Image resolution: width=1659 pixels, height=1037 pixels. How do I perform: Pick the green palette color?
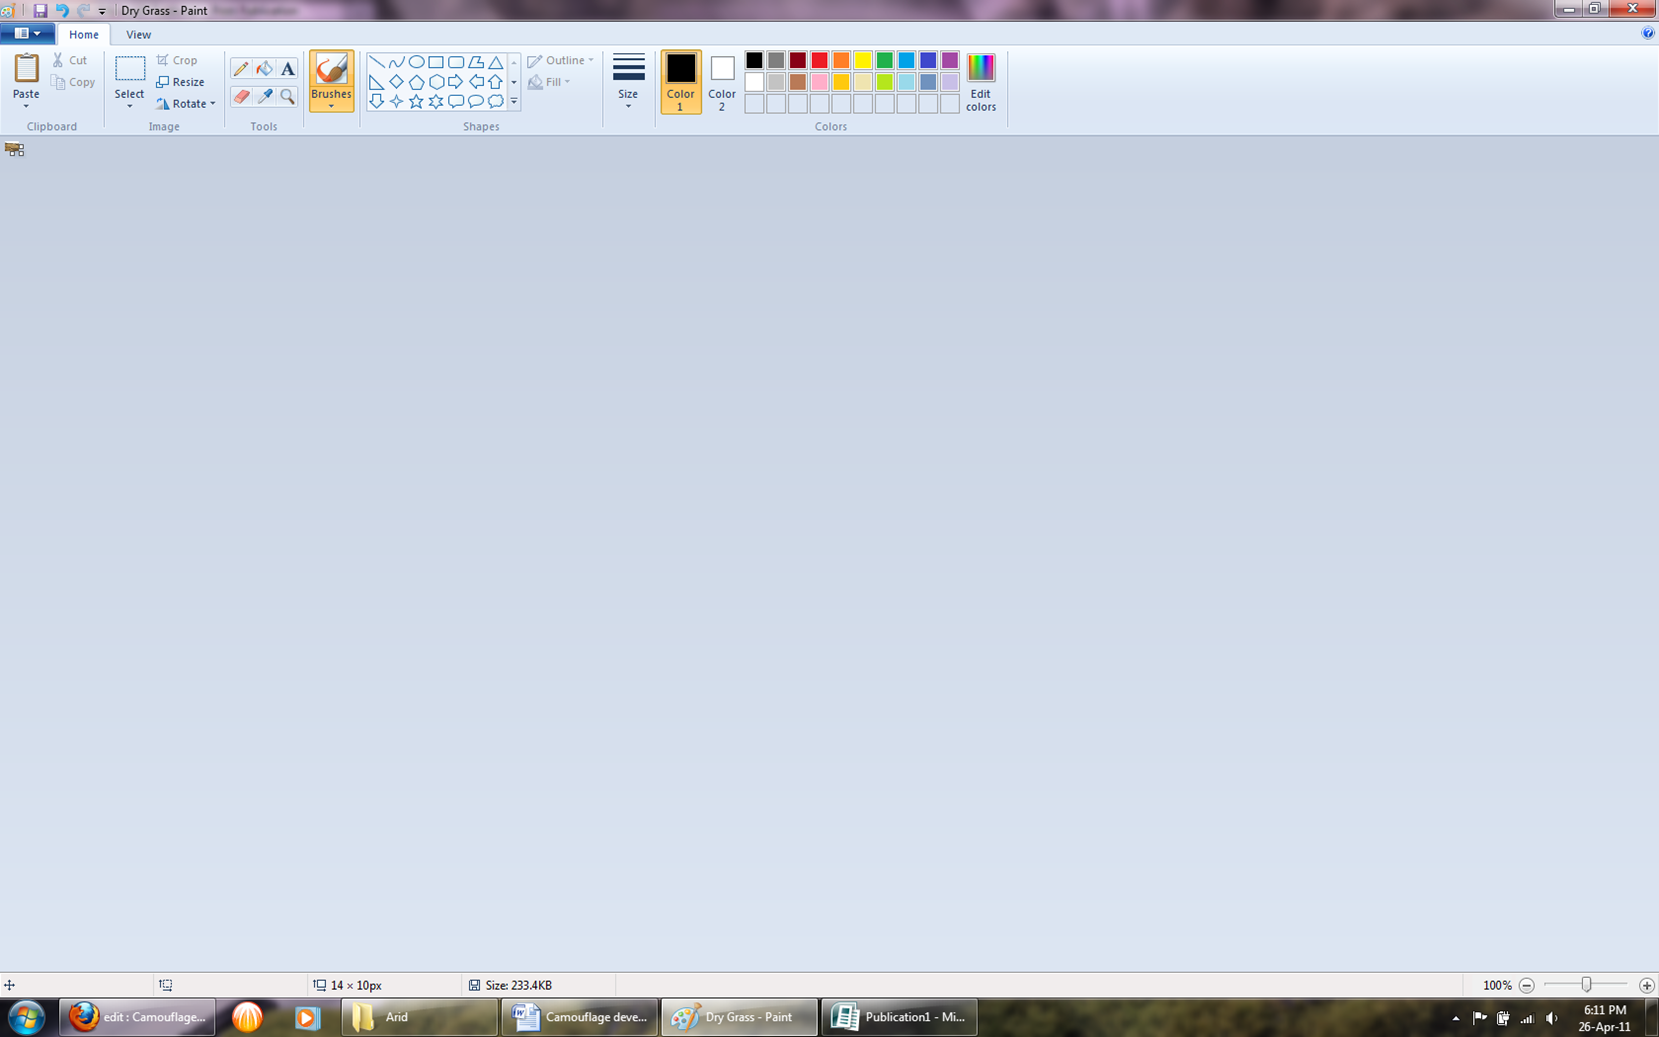point(885,61)
